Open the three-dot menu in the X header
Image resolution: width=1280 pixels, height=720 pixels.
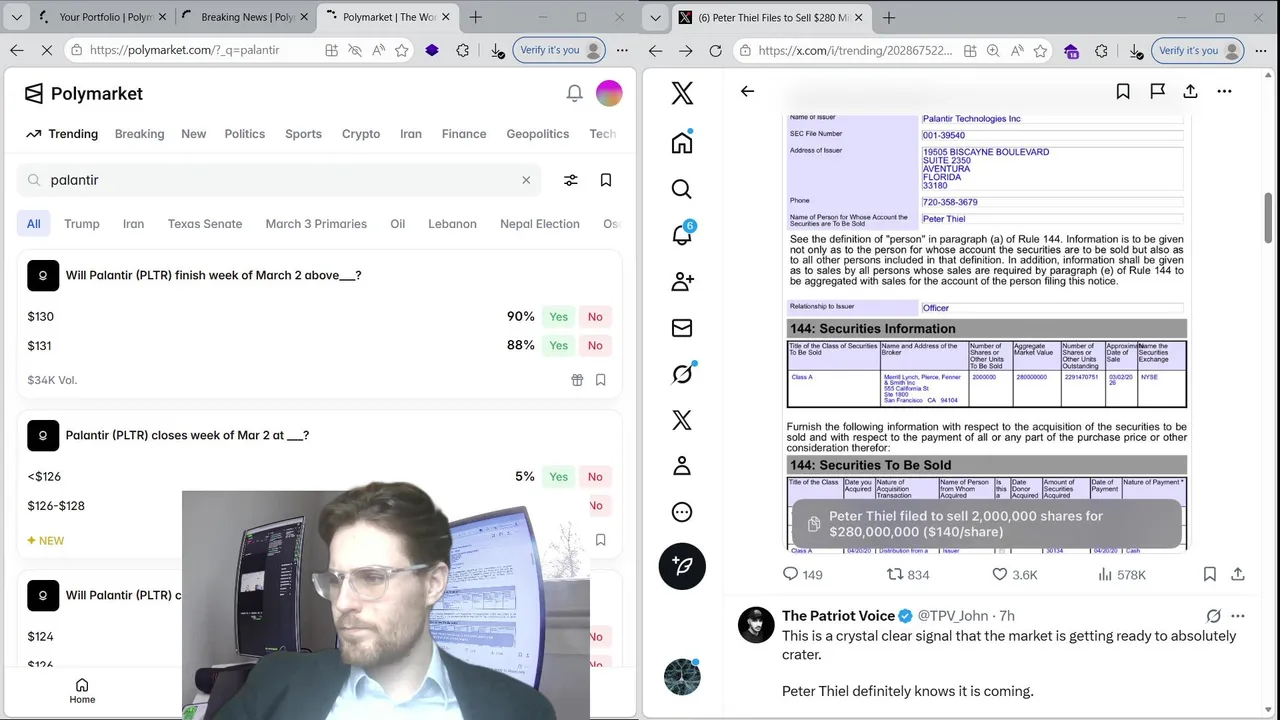tap(1224, 91)
